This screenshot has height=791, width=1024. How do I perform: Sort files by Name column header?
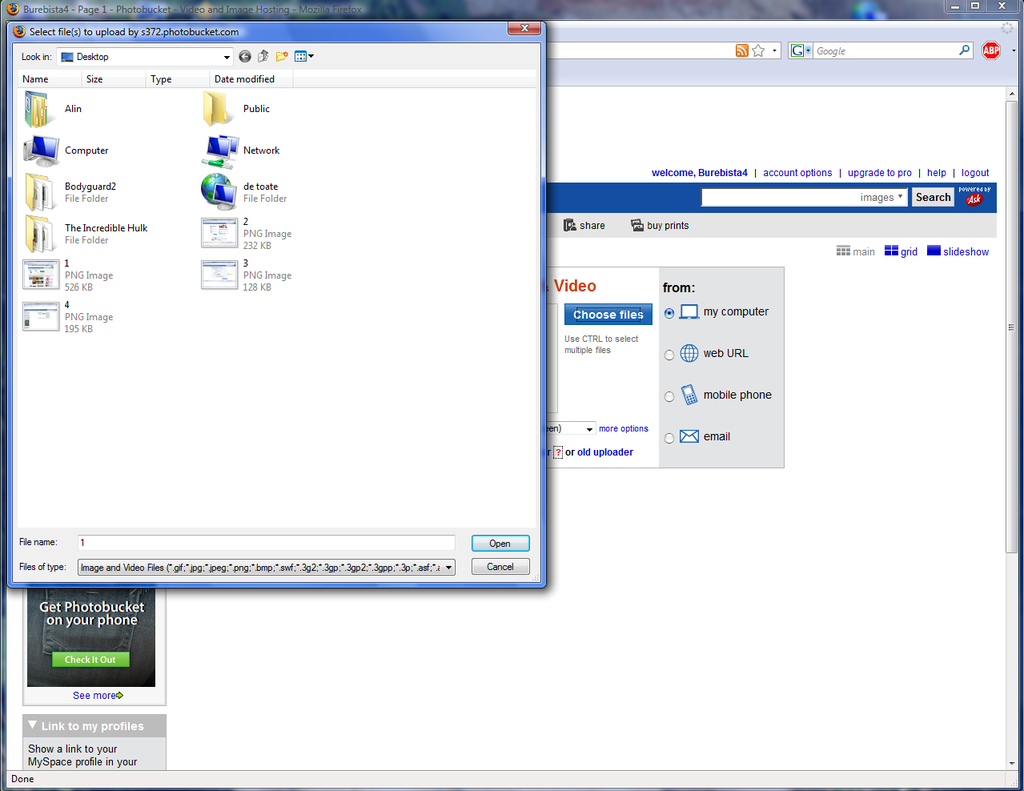(50, 79)
